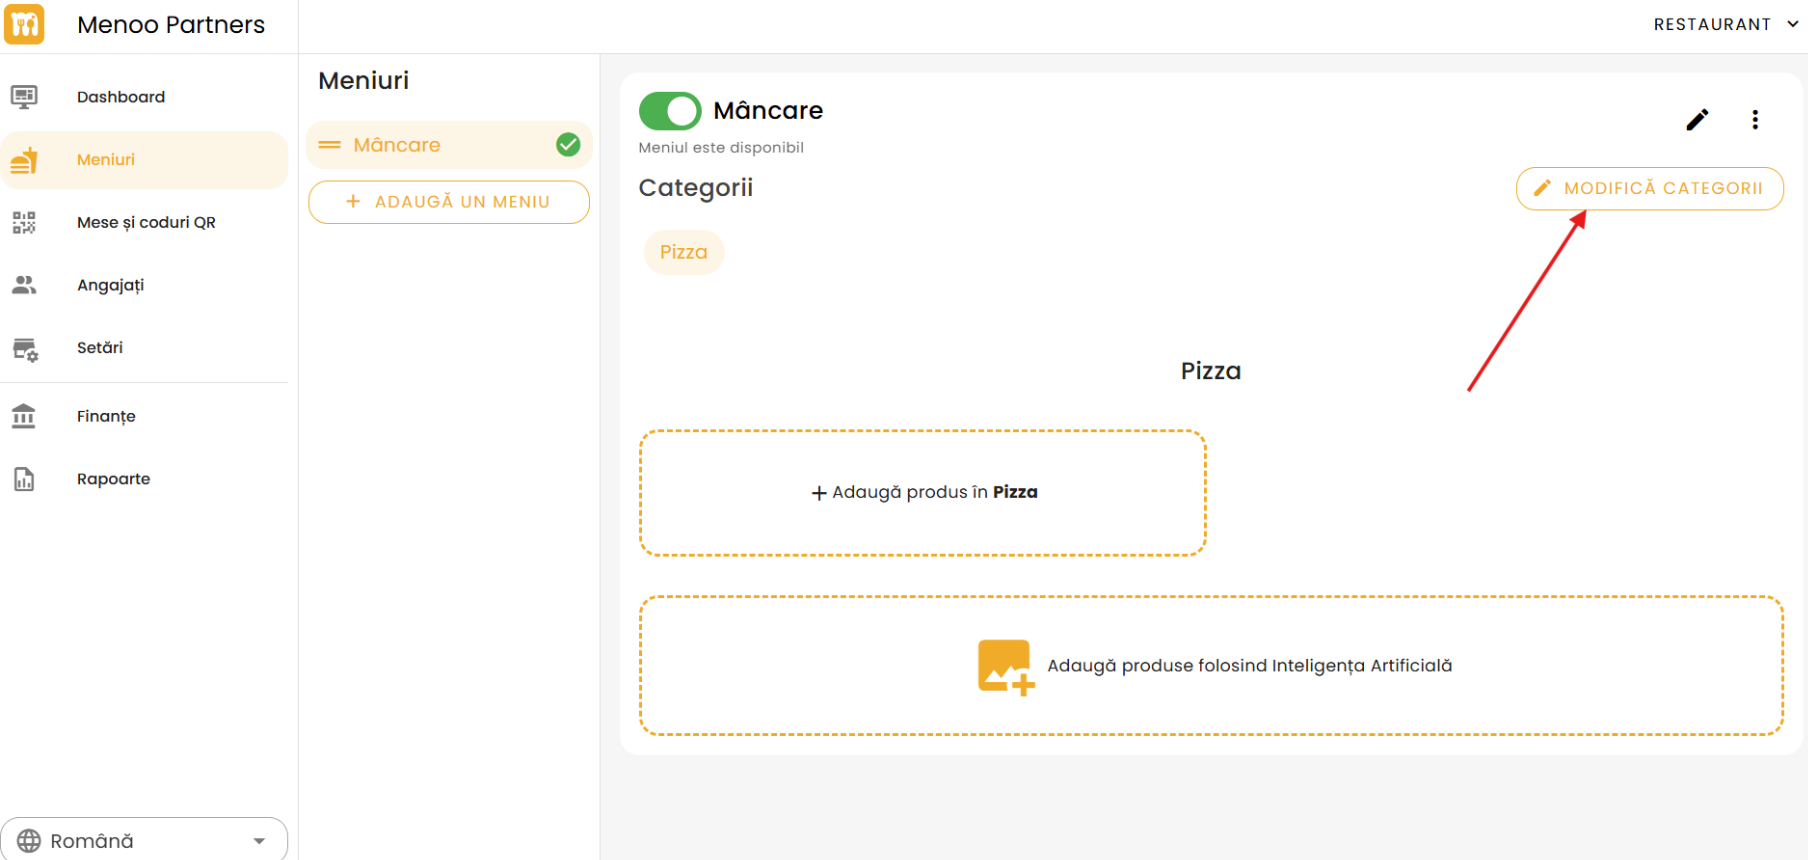Select the Pizza category chip
The height and width of the screenshot is (860, 1808).
pos(684,252)
